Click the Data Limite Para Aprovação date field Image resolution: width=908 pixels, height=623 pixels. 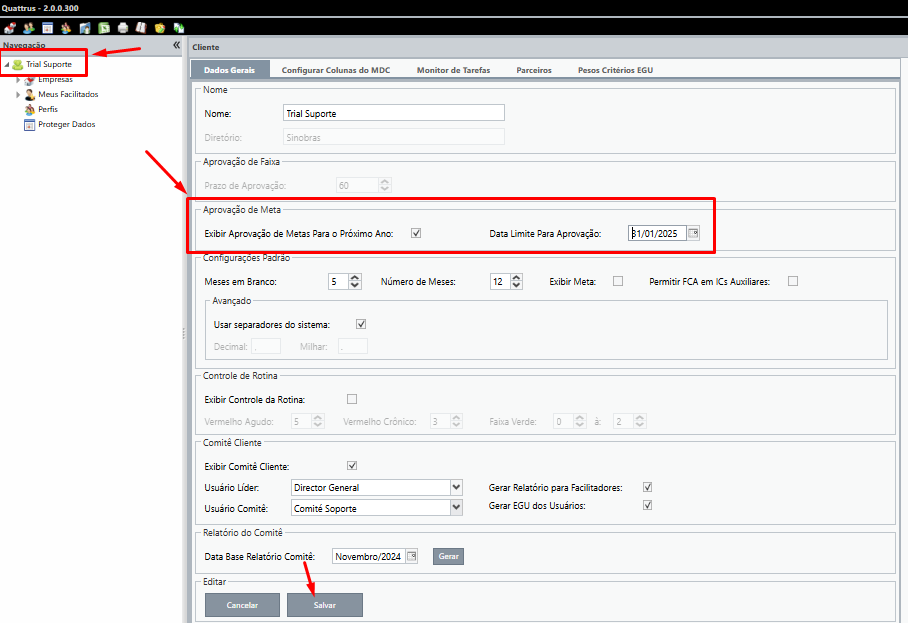pos(657,233)
